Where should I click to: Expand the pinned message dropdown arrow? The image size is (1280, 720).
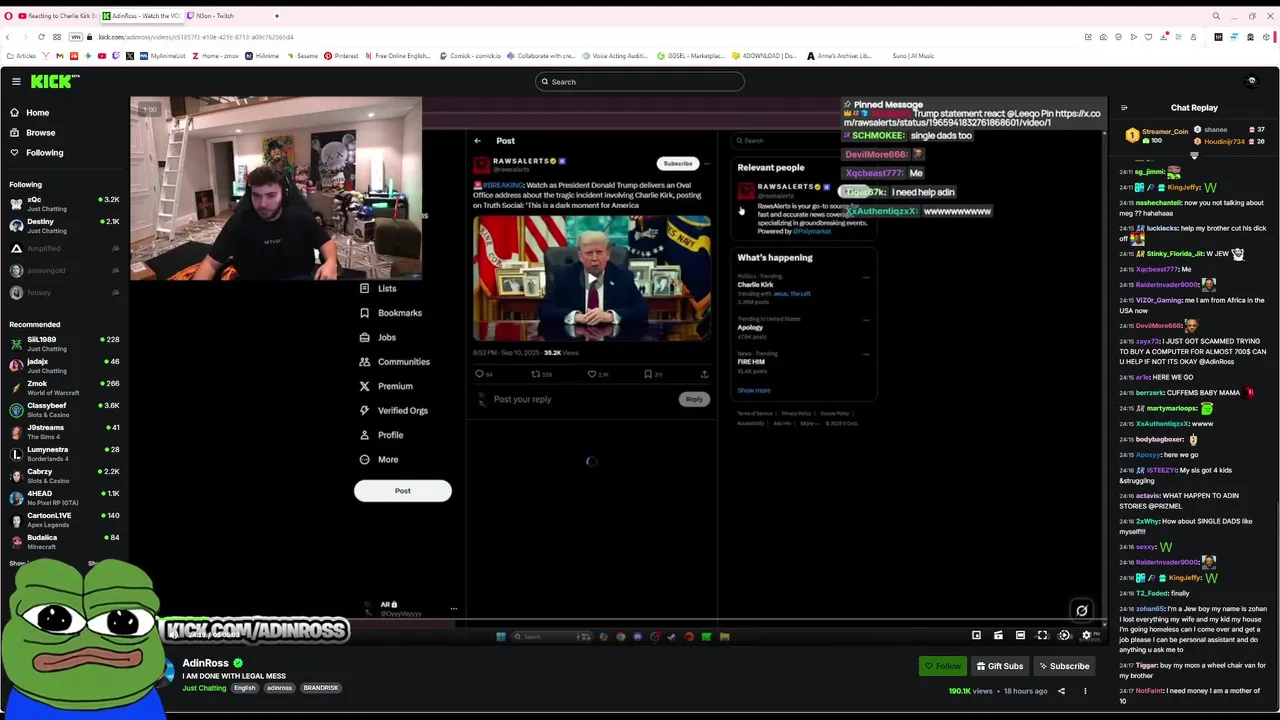[1194, 156]
